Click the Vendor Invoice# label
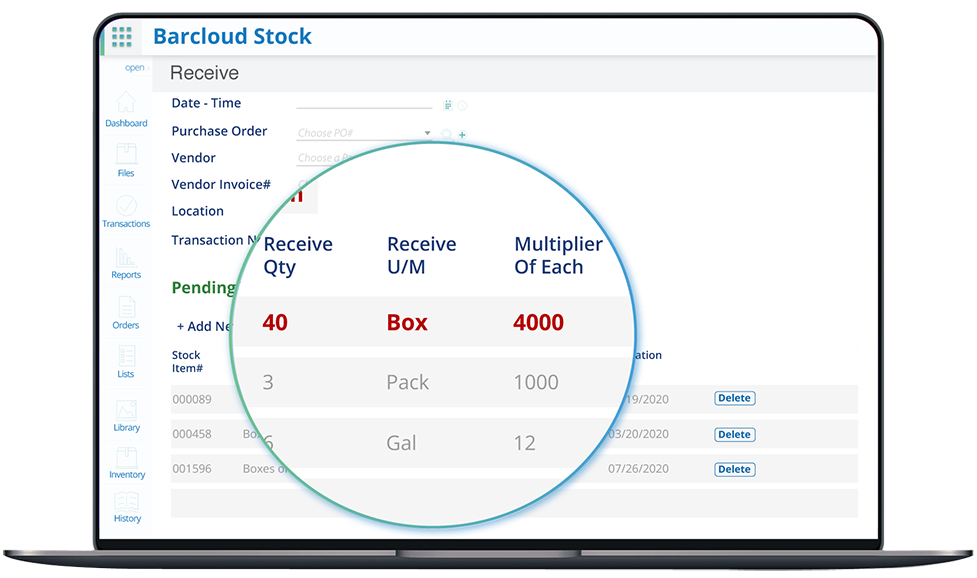This screenshot has height=578, width=977. [221, 184]
